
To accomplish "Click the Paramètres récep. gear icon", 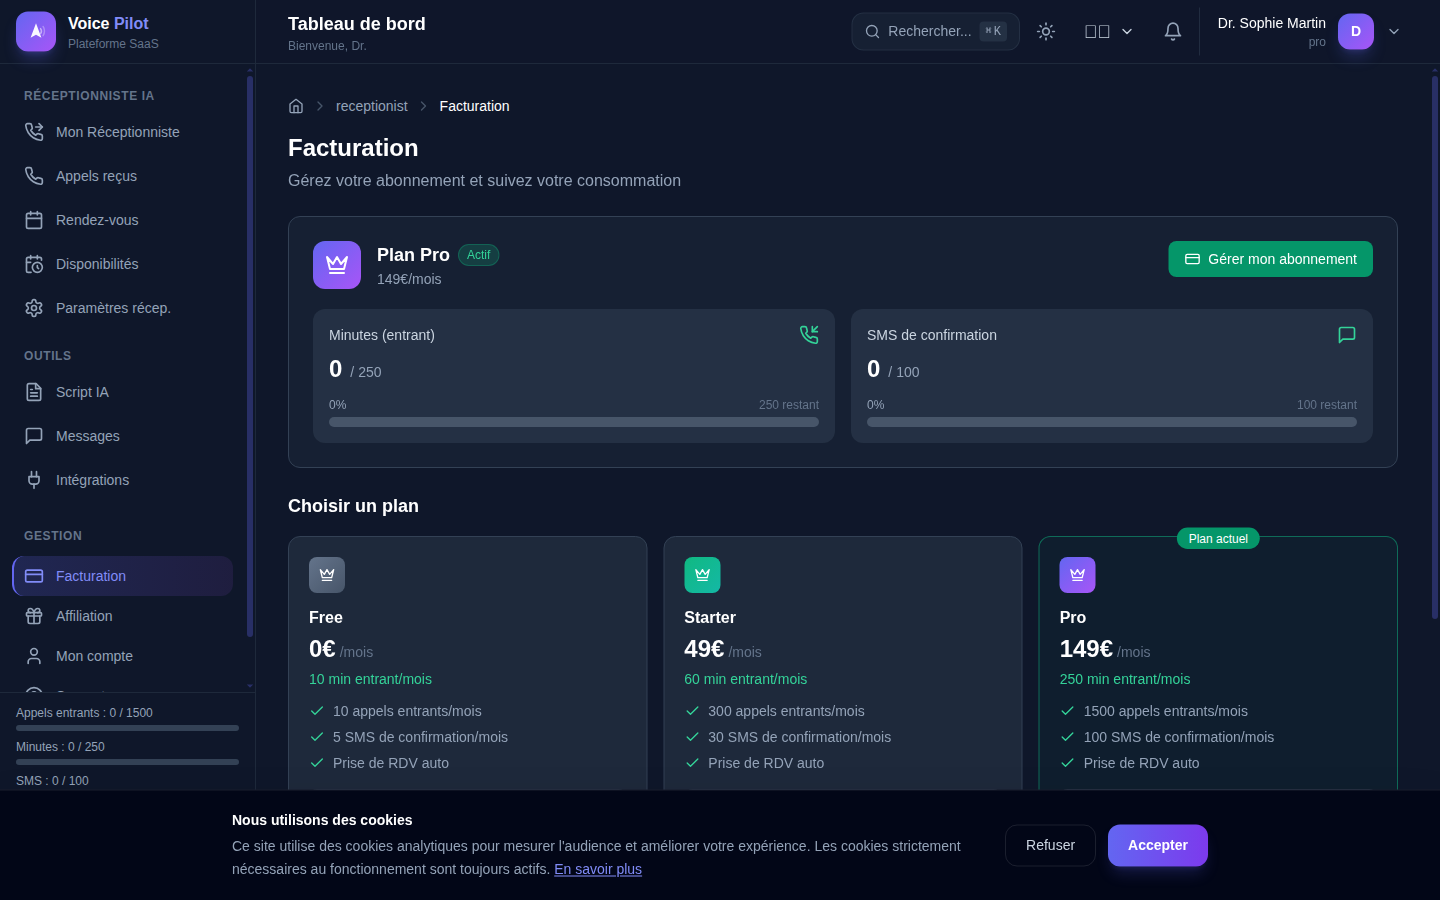I will (x=34, y=308).
